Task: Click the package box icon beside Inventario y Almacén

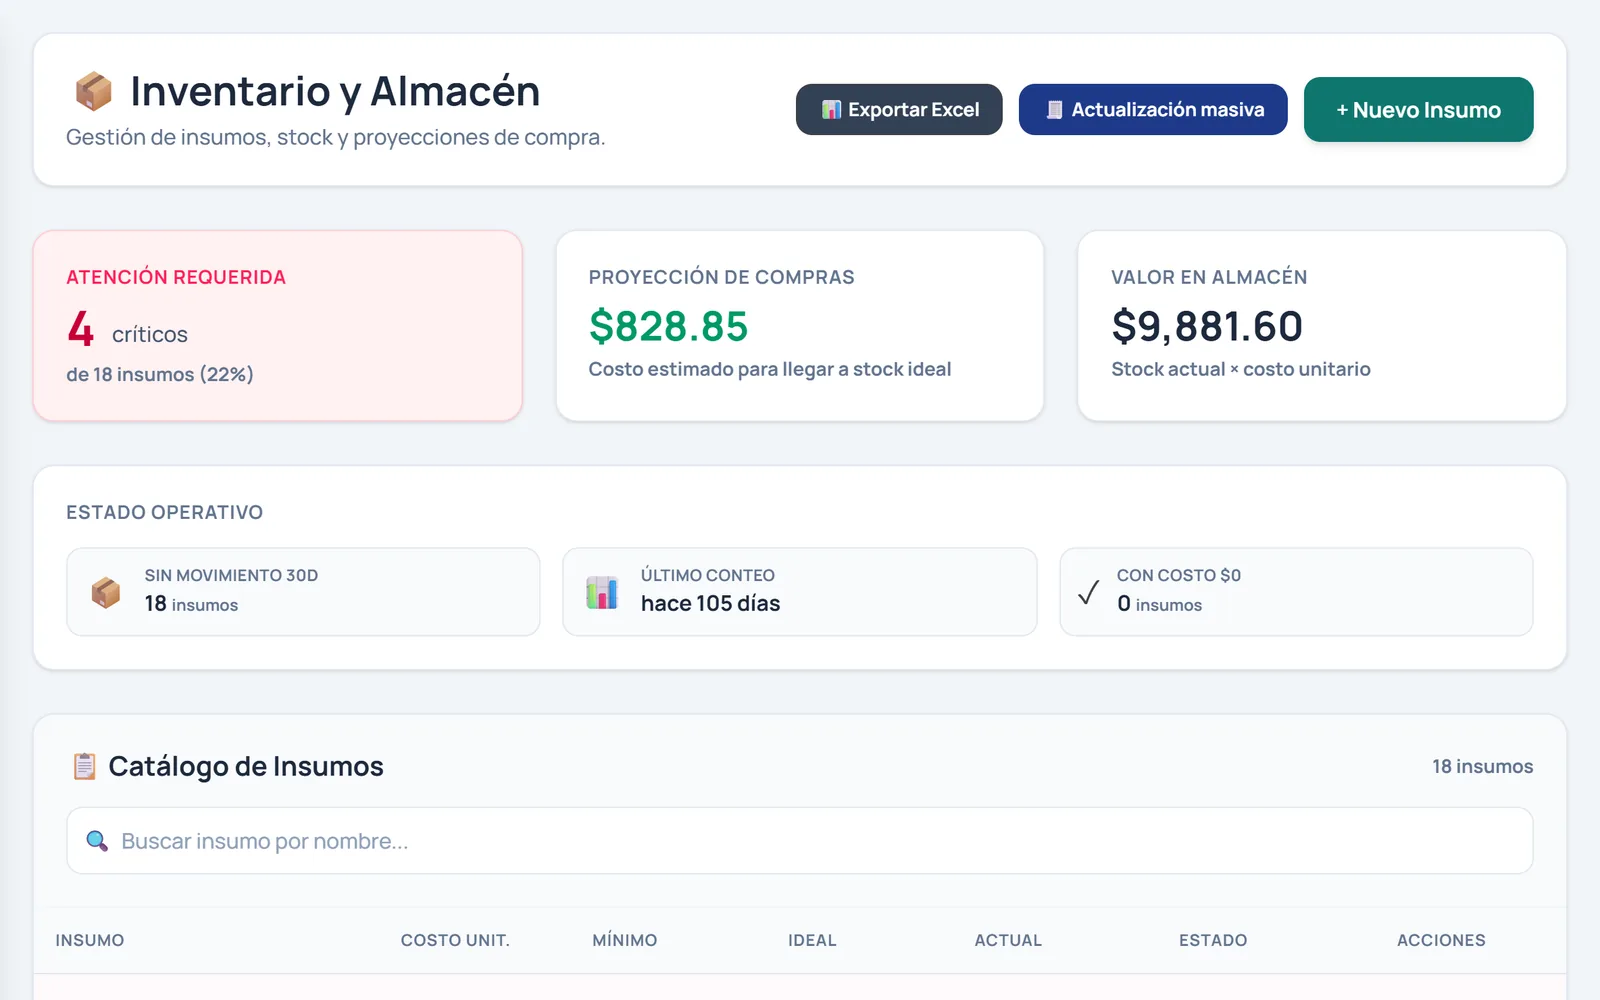Action: click(x=94, y=91)
